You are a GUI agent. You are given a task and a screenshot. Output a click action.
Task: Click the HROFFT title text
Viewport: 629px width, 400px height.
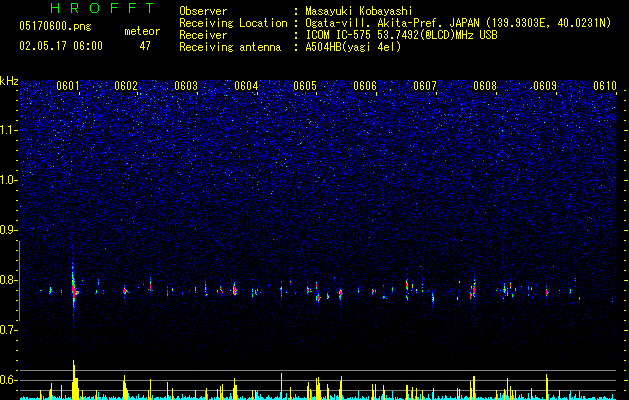102,8
